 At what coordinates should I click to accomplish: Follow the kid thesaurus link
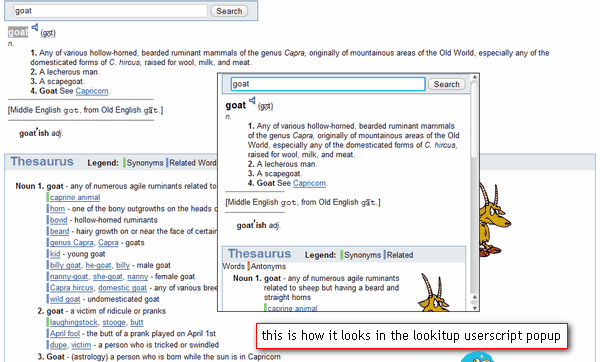55,254
